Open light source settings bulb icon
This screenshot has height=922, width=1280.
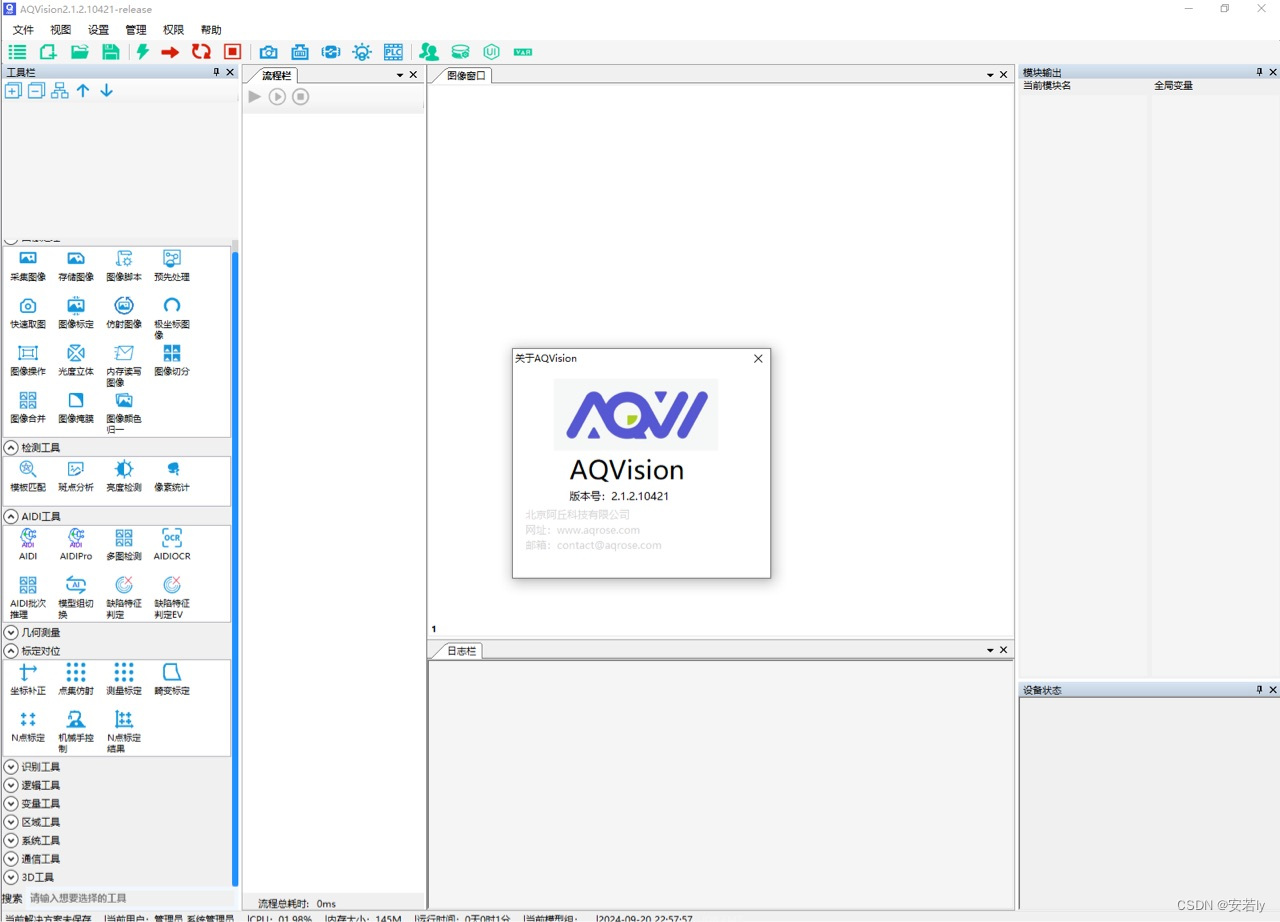362,52
